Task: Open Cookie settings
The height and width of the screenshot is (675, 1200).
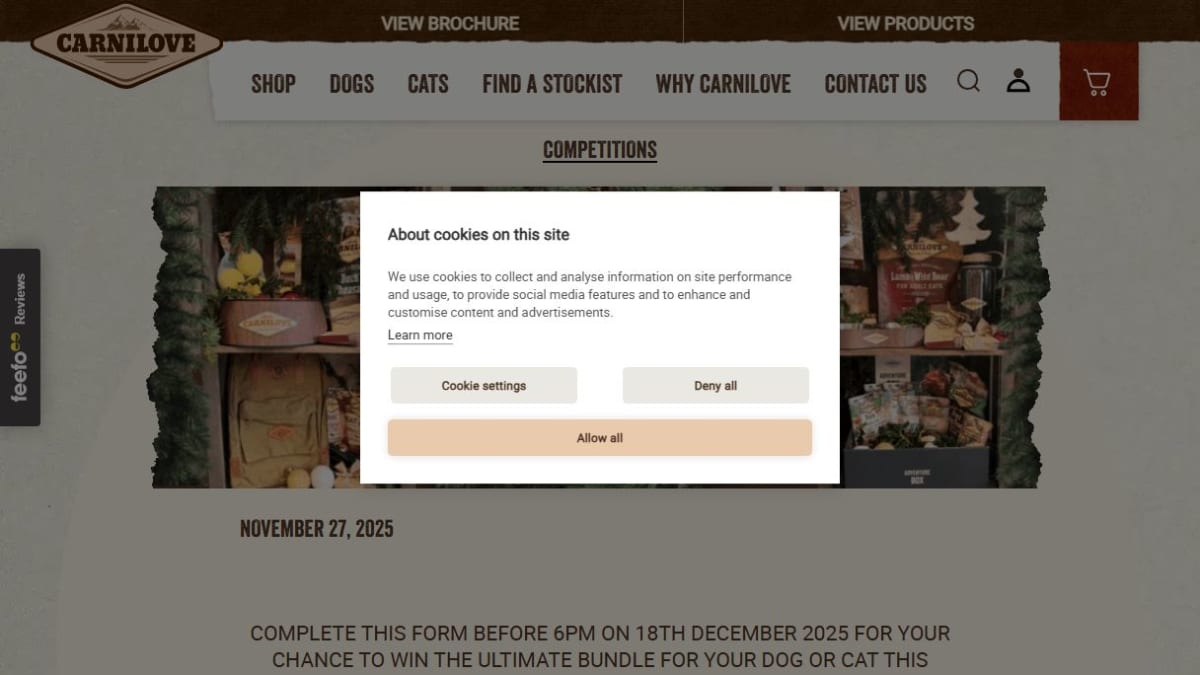Action: [484, 385]
